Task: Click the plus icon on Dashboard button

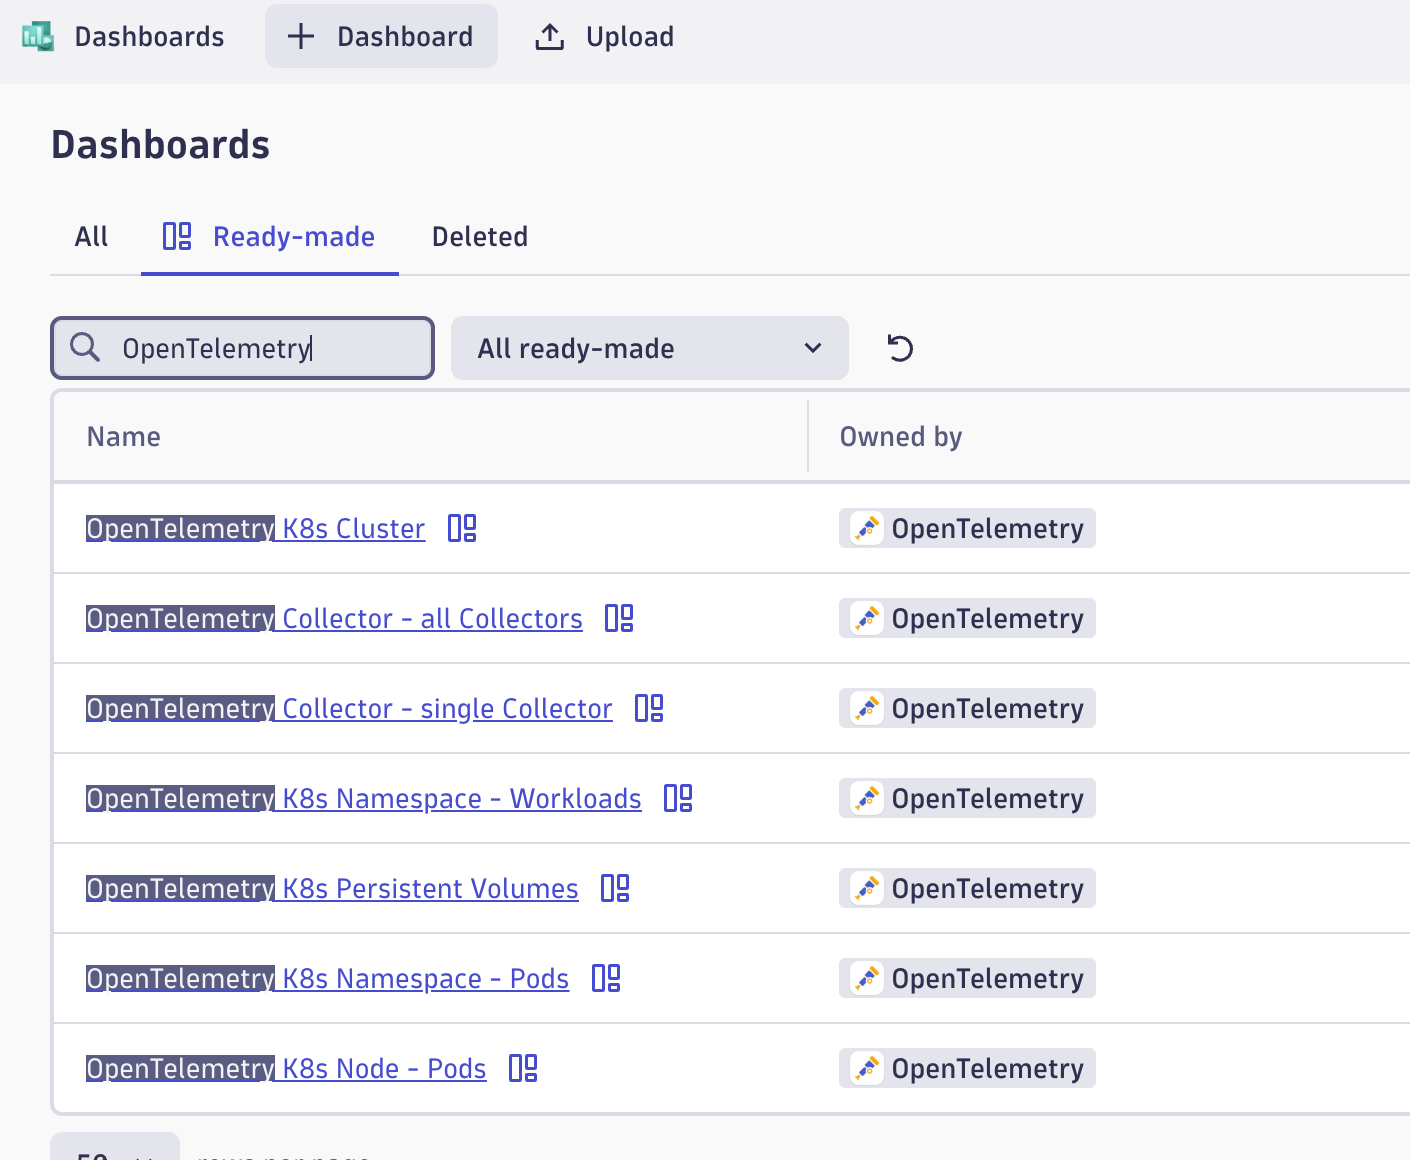Action: tap(299, 36)
